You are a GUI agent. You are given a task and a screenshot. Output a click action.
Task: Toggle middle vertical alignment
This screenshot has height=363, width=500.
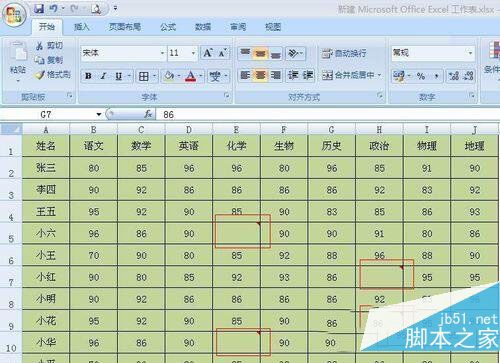tap(260, 53)
